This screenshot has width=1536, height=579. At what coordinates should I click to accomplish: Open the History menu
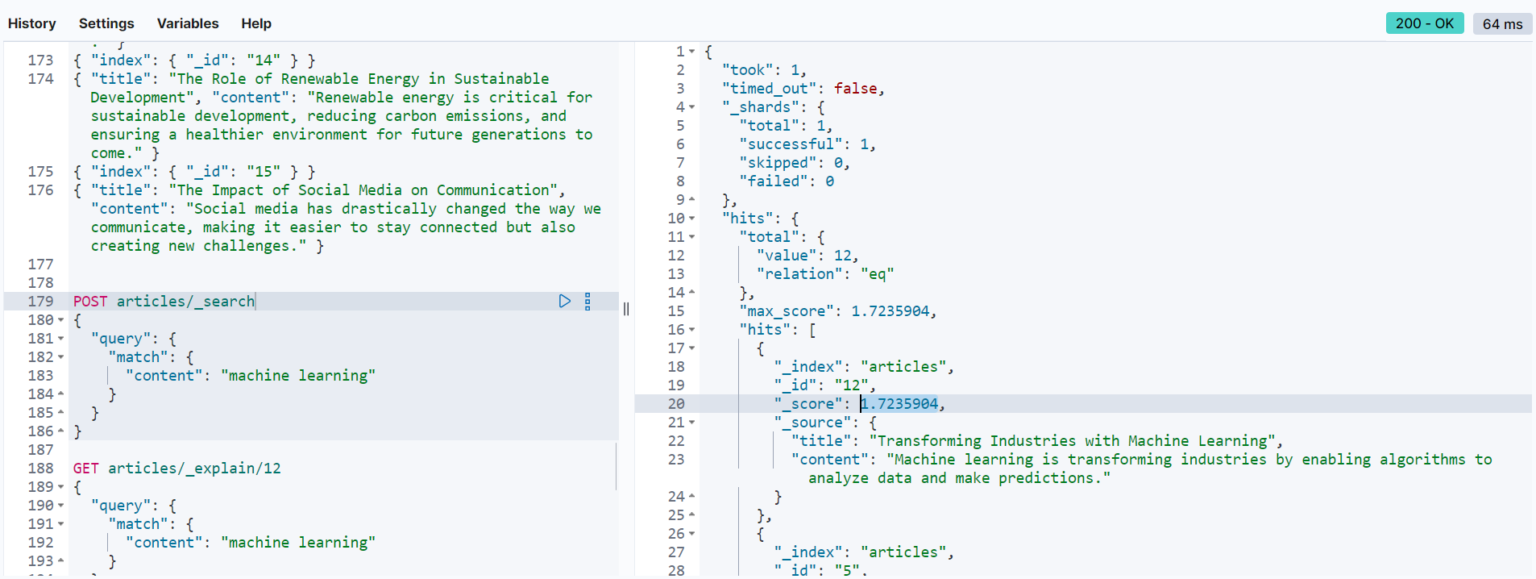(32, 23)
